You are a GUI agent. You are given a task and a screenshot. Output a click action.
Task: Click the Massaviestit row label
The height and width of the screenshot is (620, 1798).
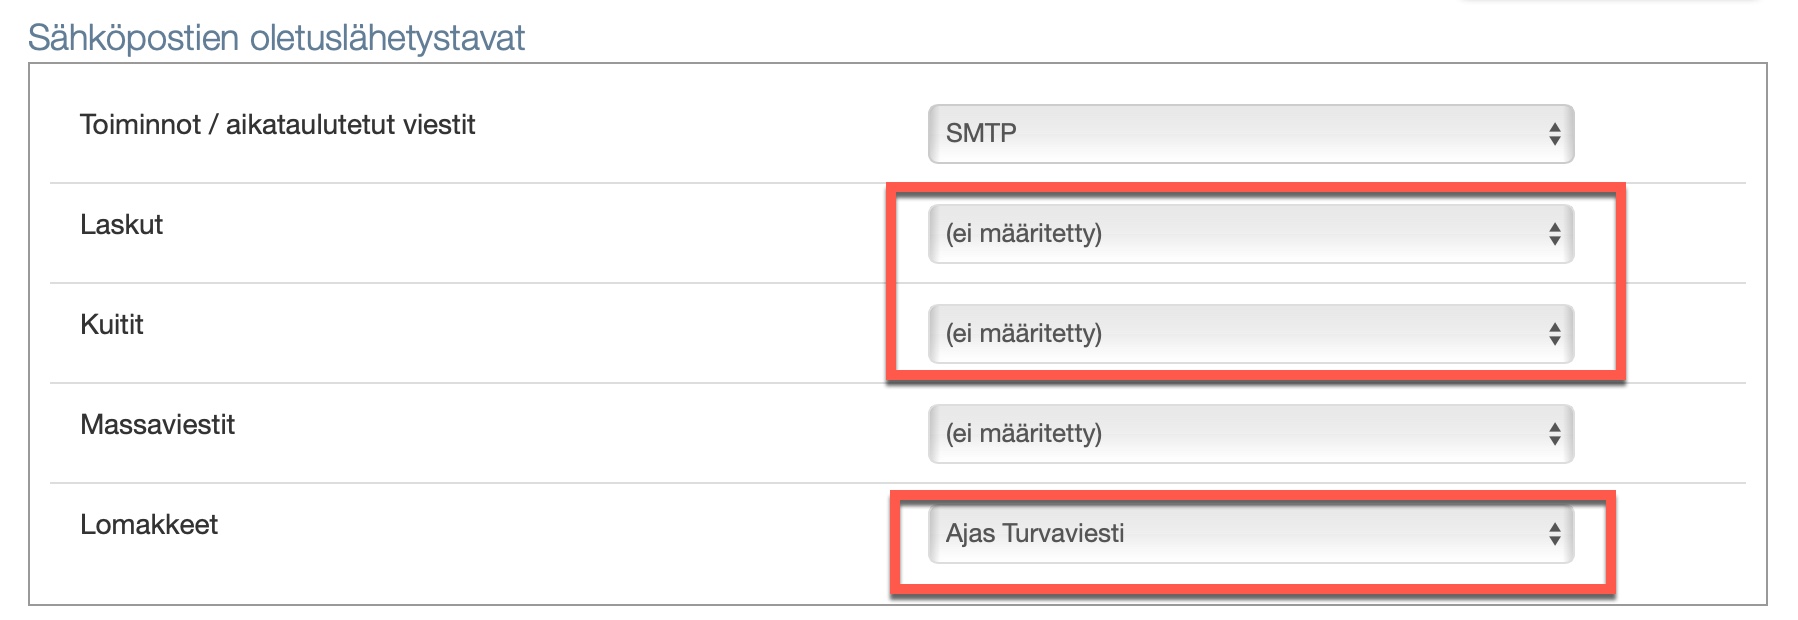(x=157, y=425)
